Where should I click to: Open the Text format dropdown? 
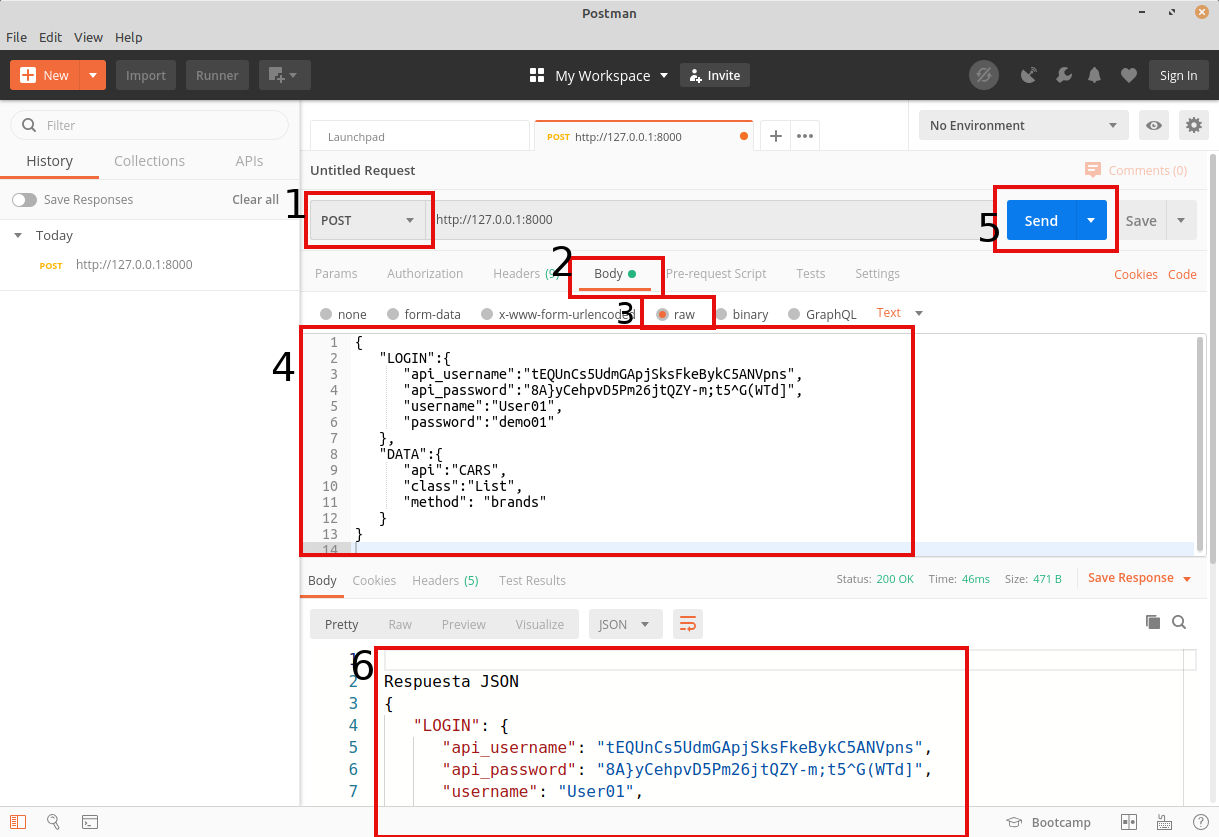[899, 313]
